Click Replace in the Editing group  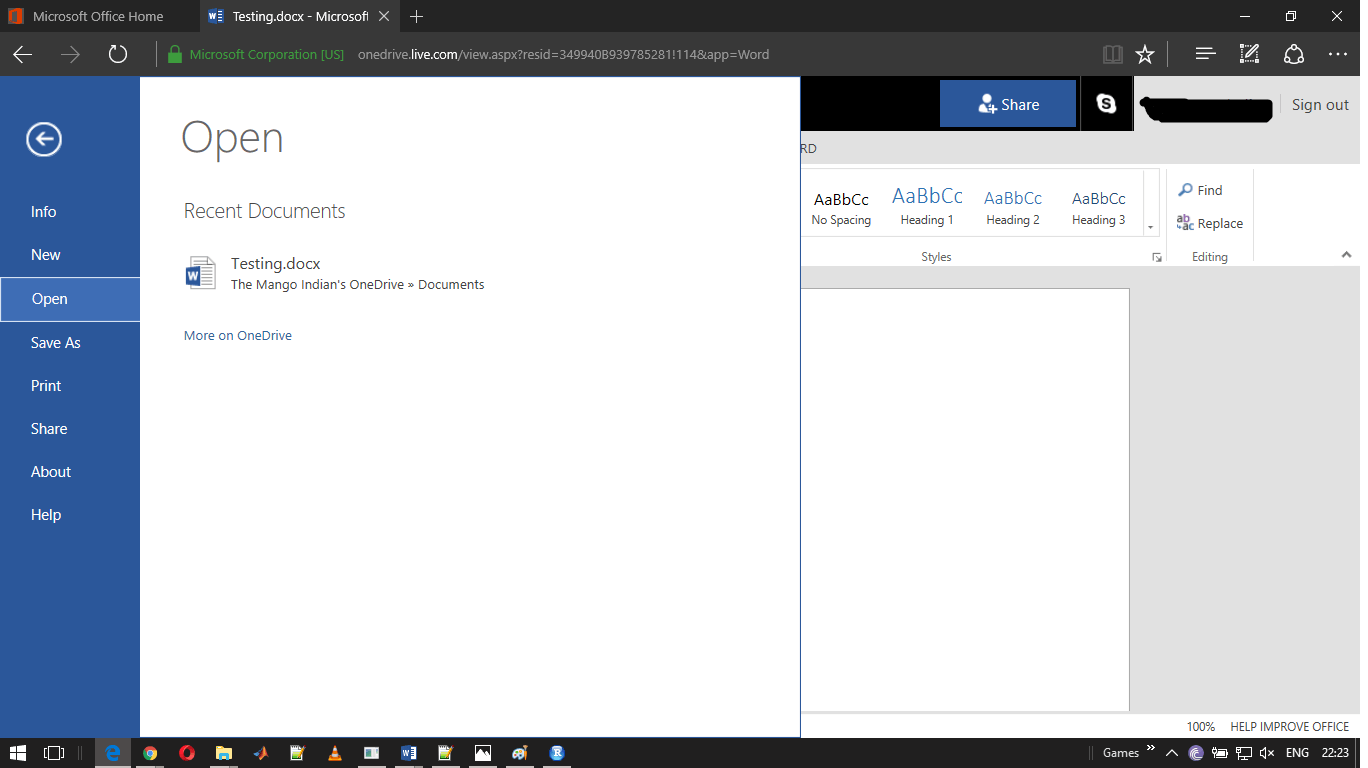click(1210, 223)
